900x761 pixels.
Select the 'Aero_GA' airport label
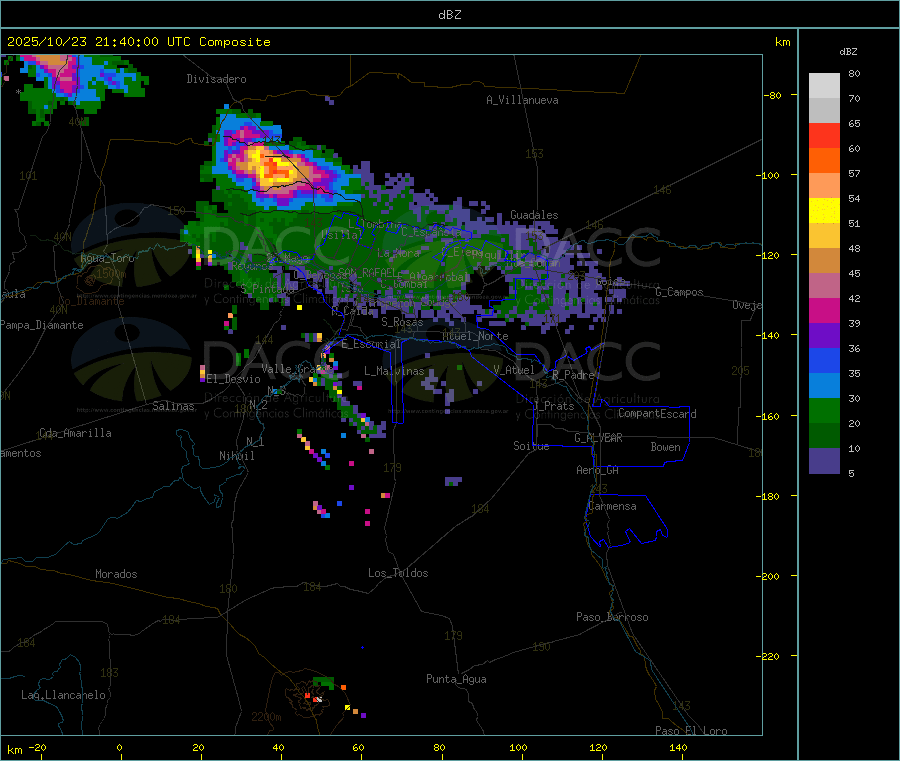[598, 470]
